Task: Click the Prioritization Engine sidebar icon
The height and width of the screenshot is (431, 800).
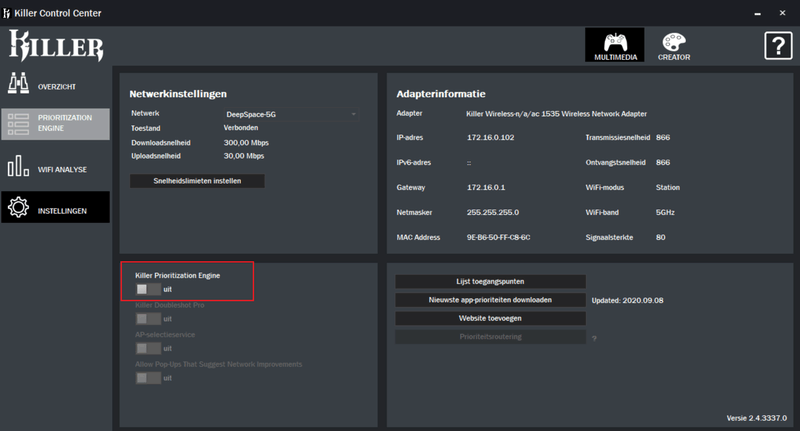Action: (18, 124)
